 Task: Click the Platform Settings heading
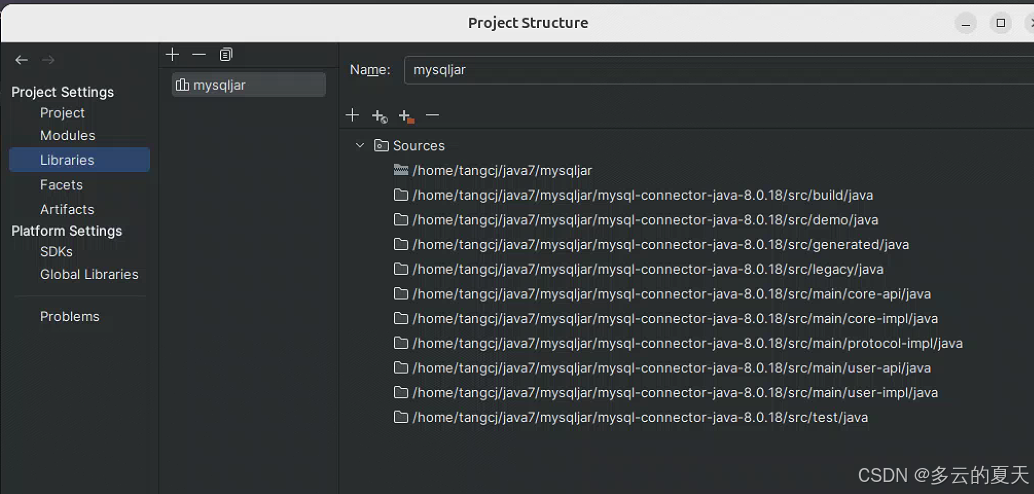coord(67,231)
